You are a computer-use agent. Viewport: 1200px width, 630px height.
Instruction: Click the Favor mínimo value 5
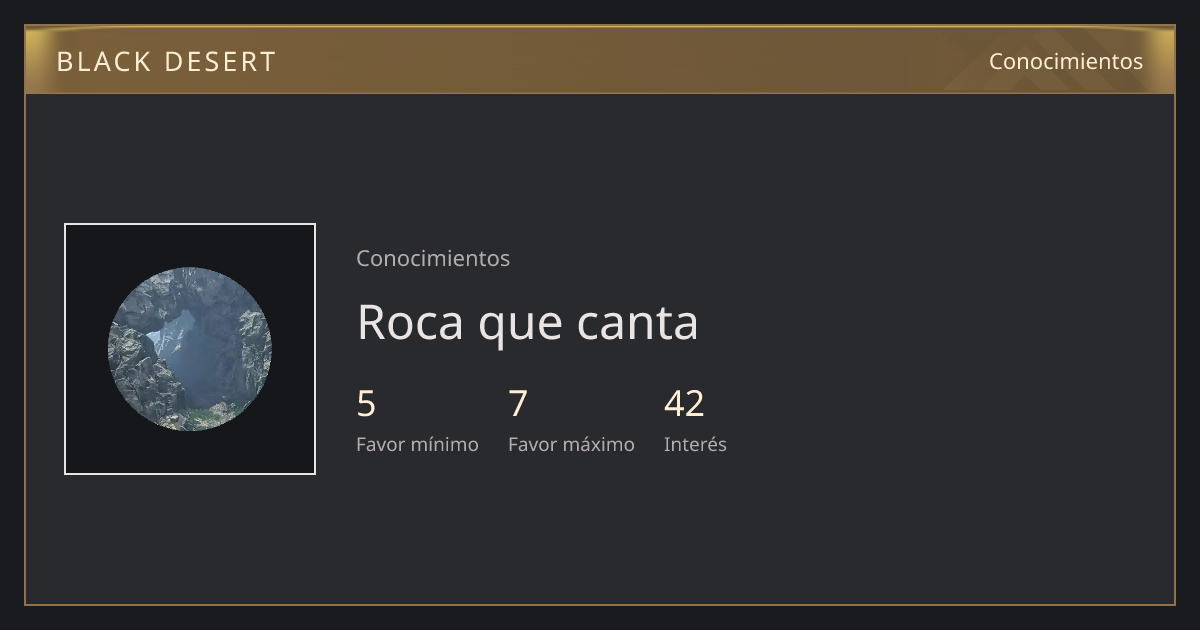[x=366, y=404]
